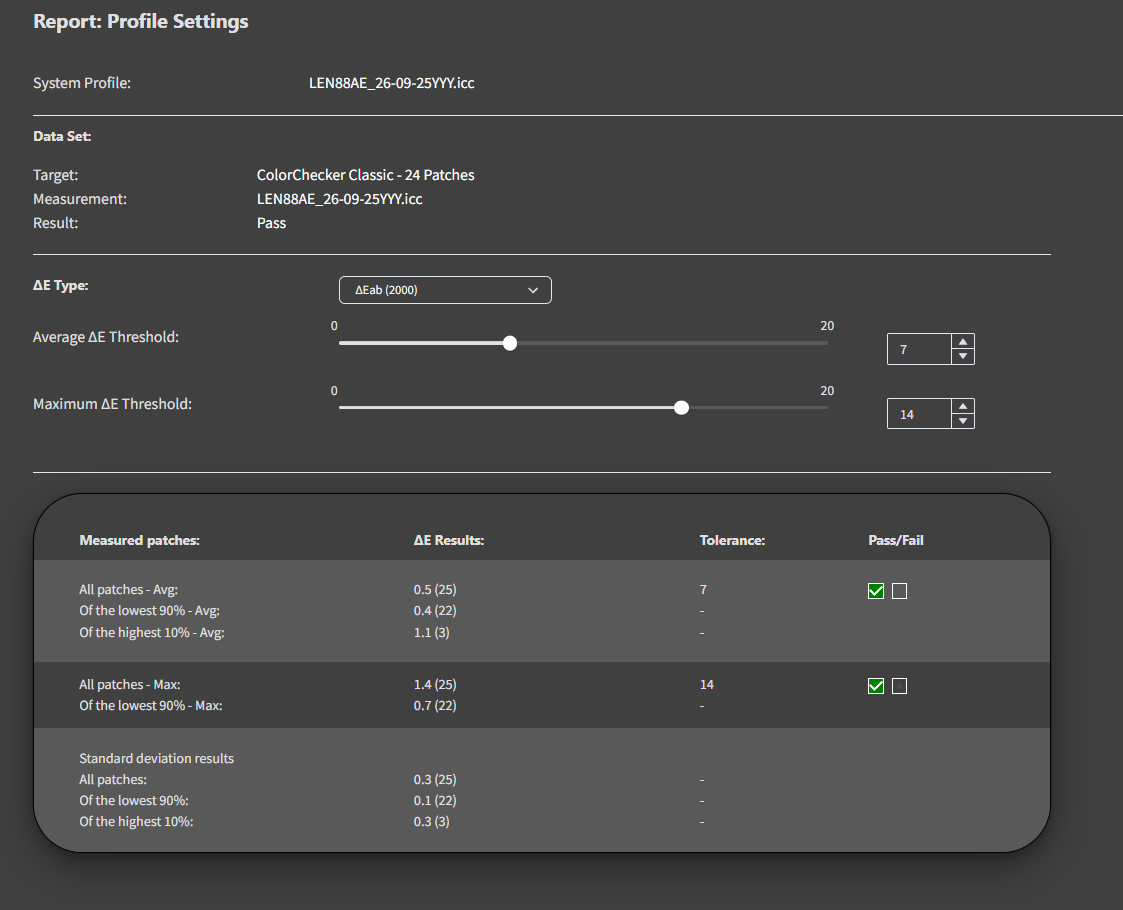Increase the Maximum ΔE Threshold value with the up arrow

[x=963, y=406]
